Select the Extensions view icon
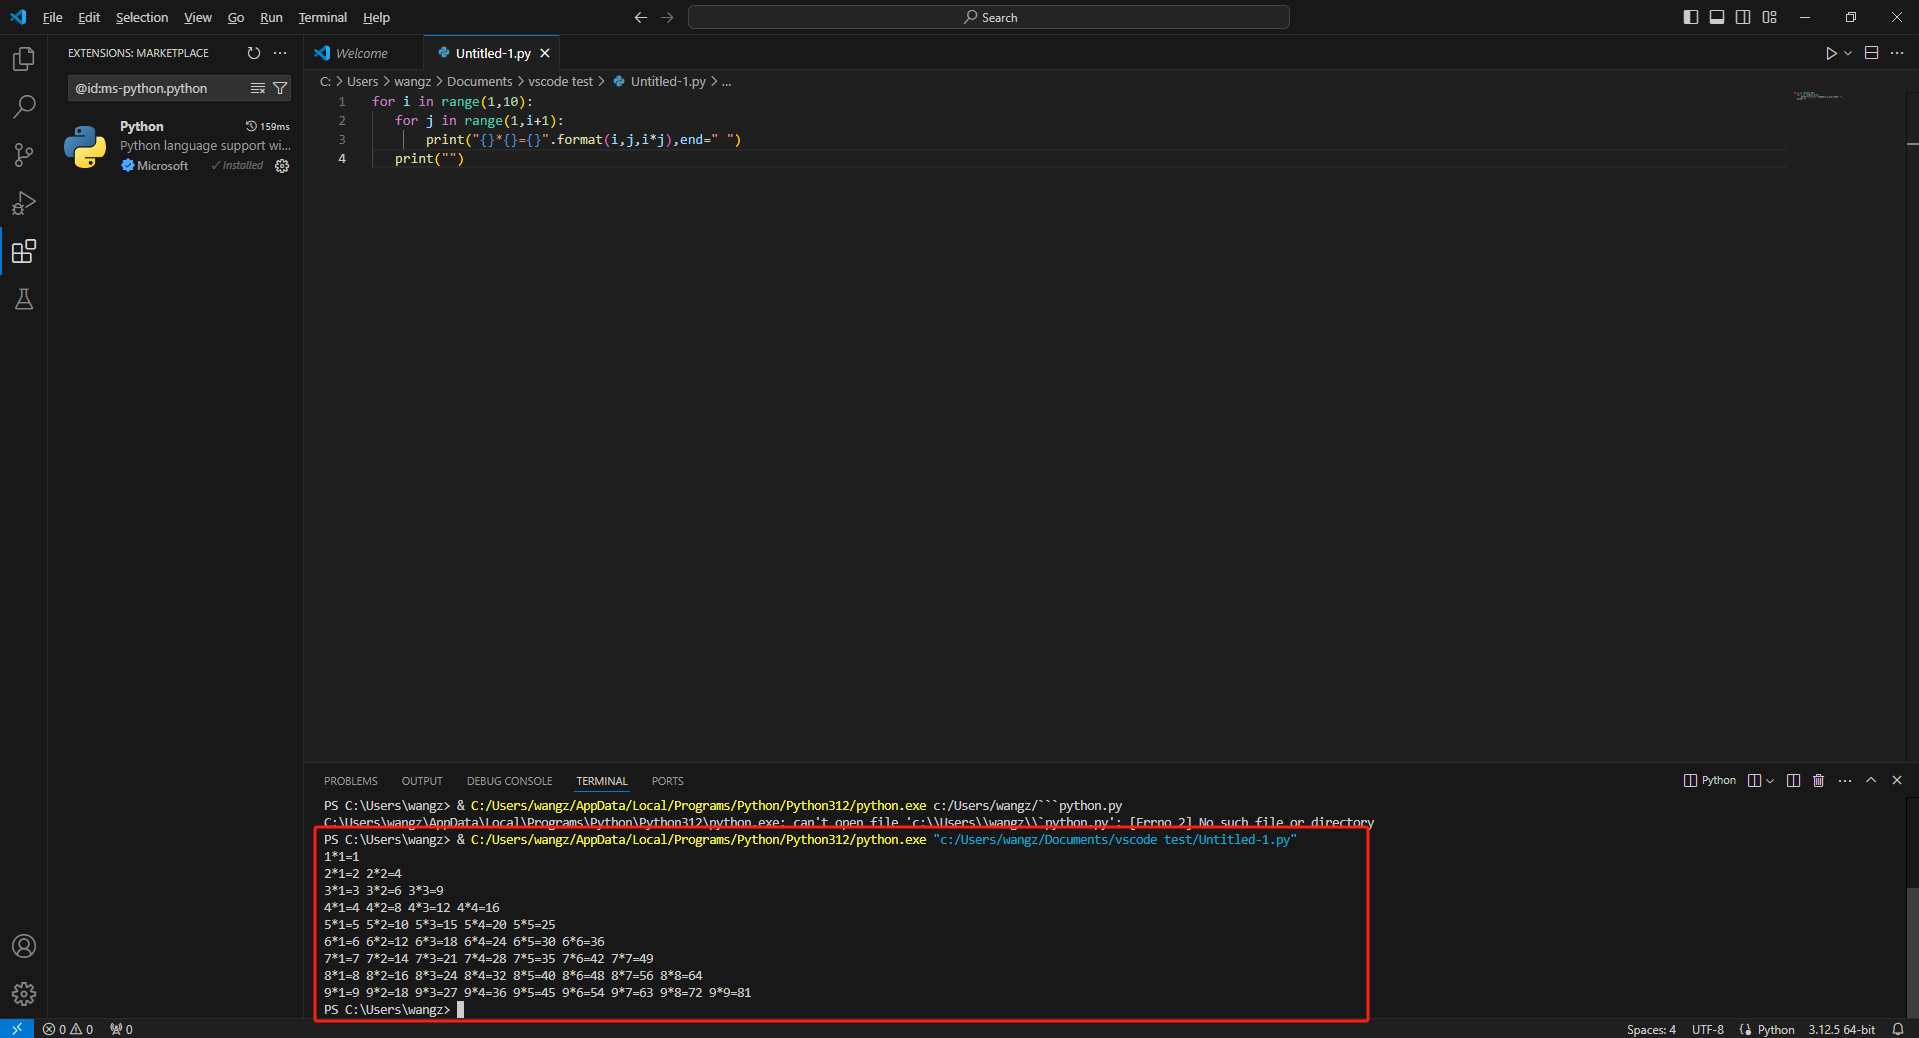1919x1038 pixels. (24, 251)
